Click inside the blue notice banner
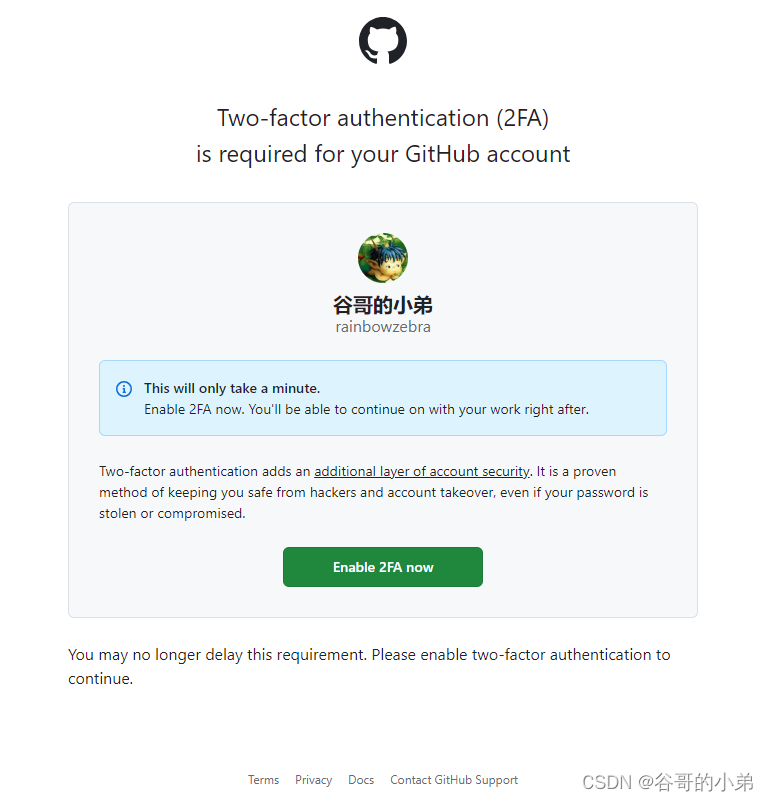Viewport: 768px width, 801px height. point(383,398)
